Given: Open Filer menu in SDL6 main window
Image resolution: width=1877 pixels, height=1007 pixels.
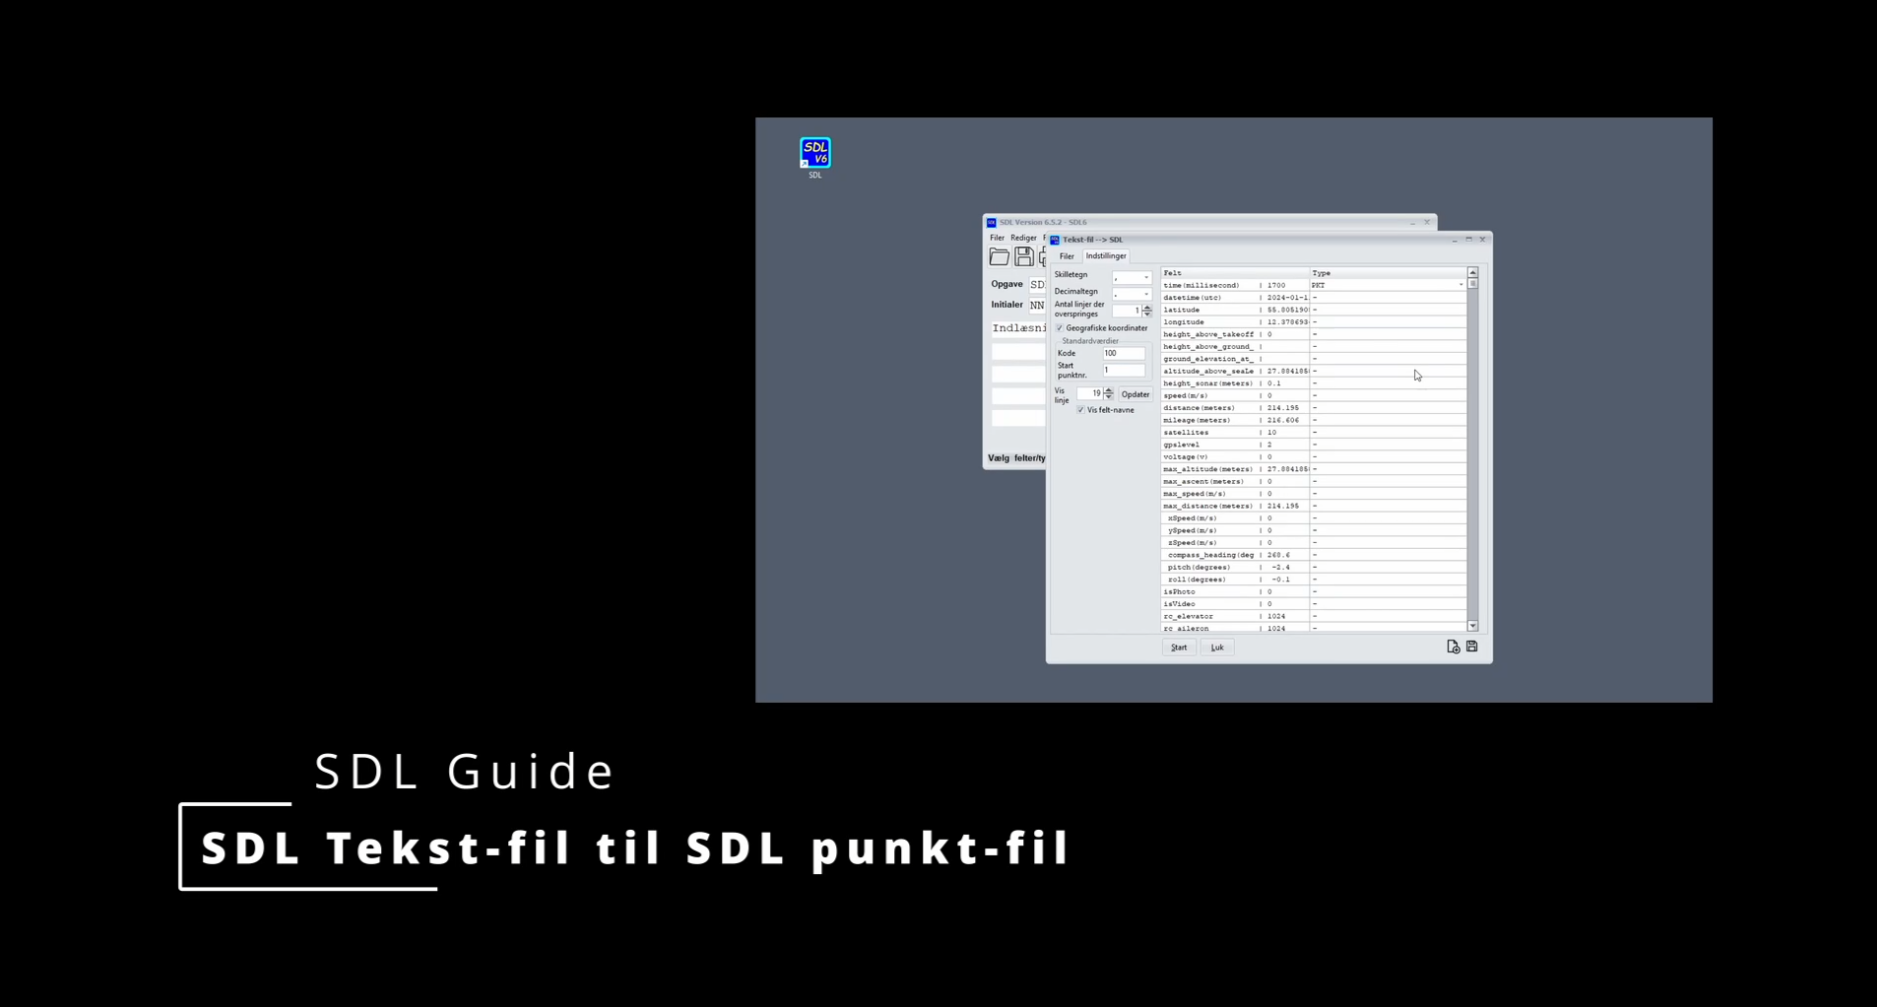Looking at the screenshot, I should coord(997,238).
